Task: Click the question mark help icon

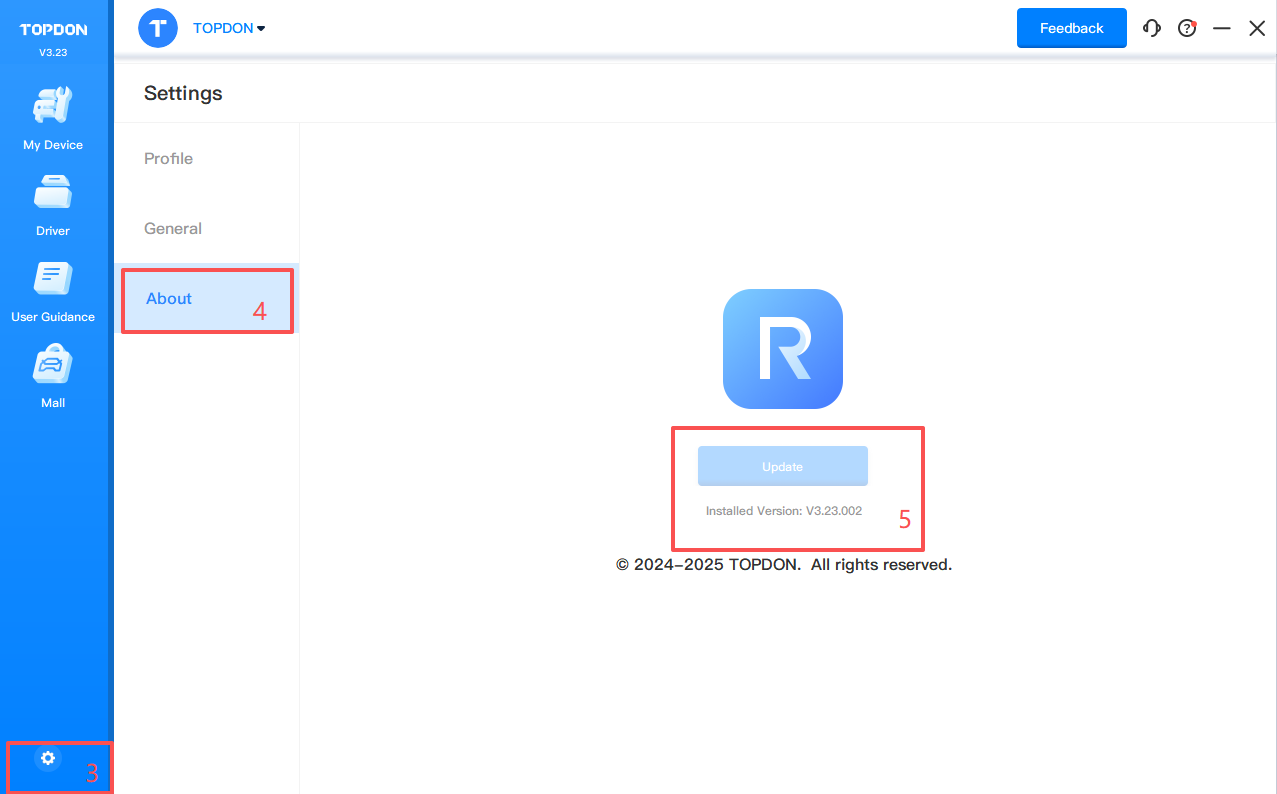Action: [x=1187, y=28]
